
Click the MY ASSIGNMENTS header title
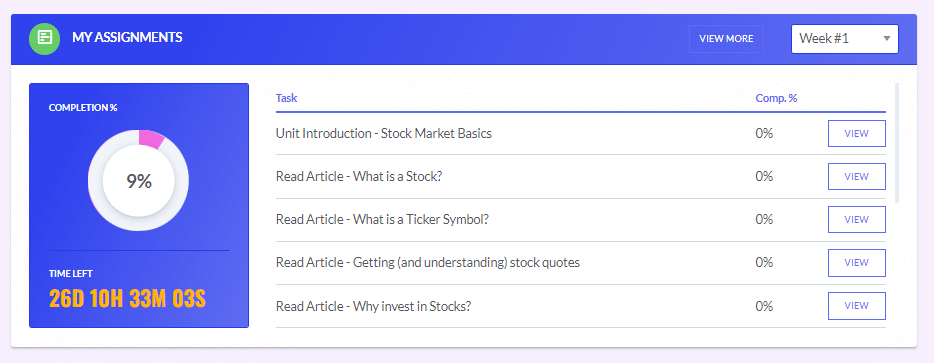[127, 38]
